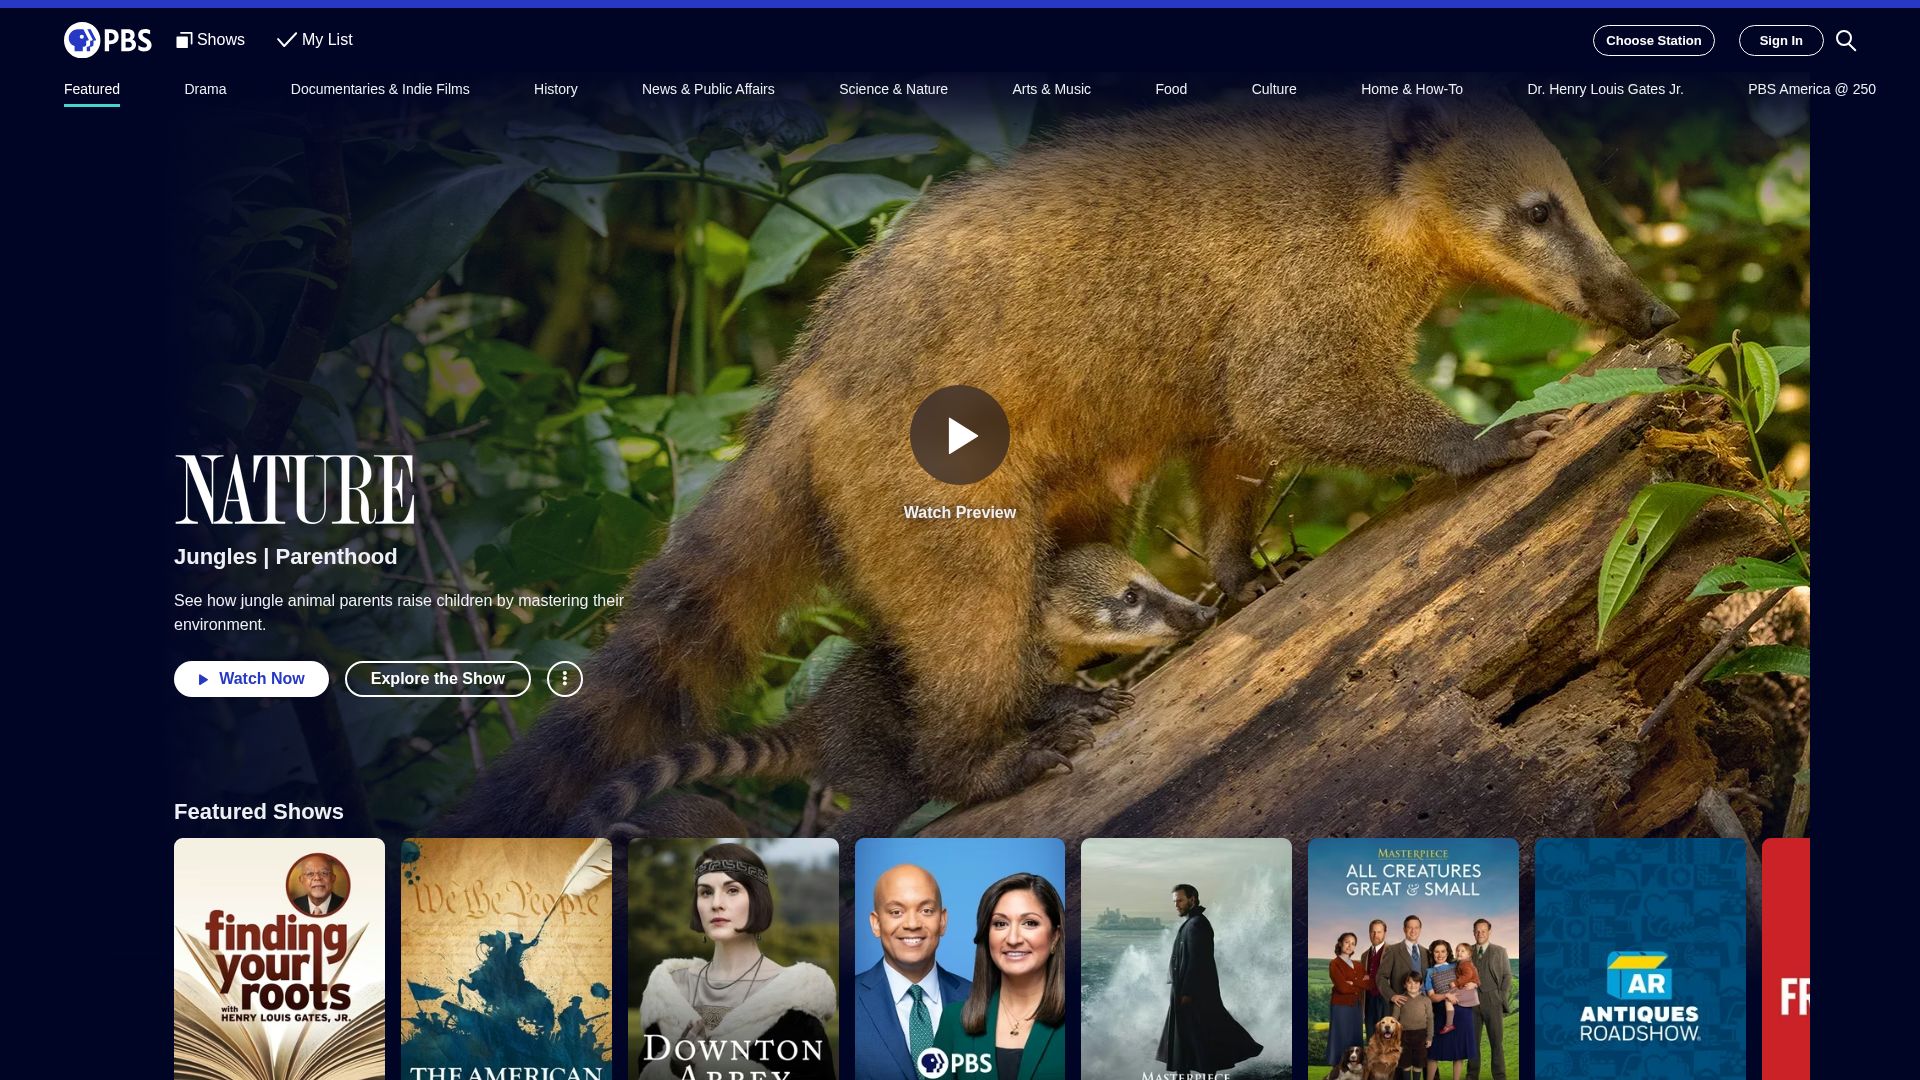Click the Nature show logo title

[294, 489]
